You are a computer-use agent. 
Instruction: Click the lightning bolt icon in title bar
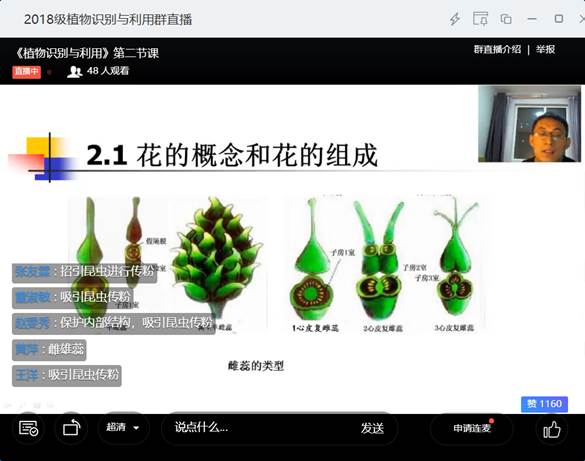455,19
